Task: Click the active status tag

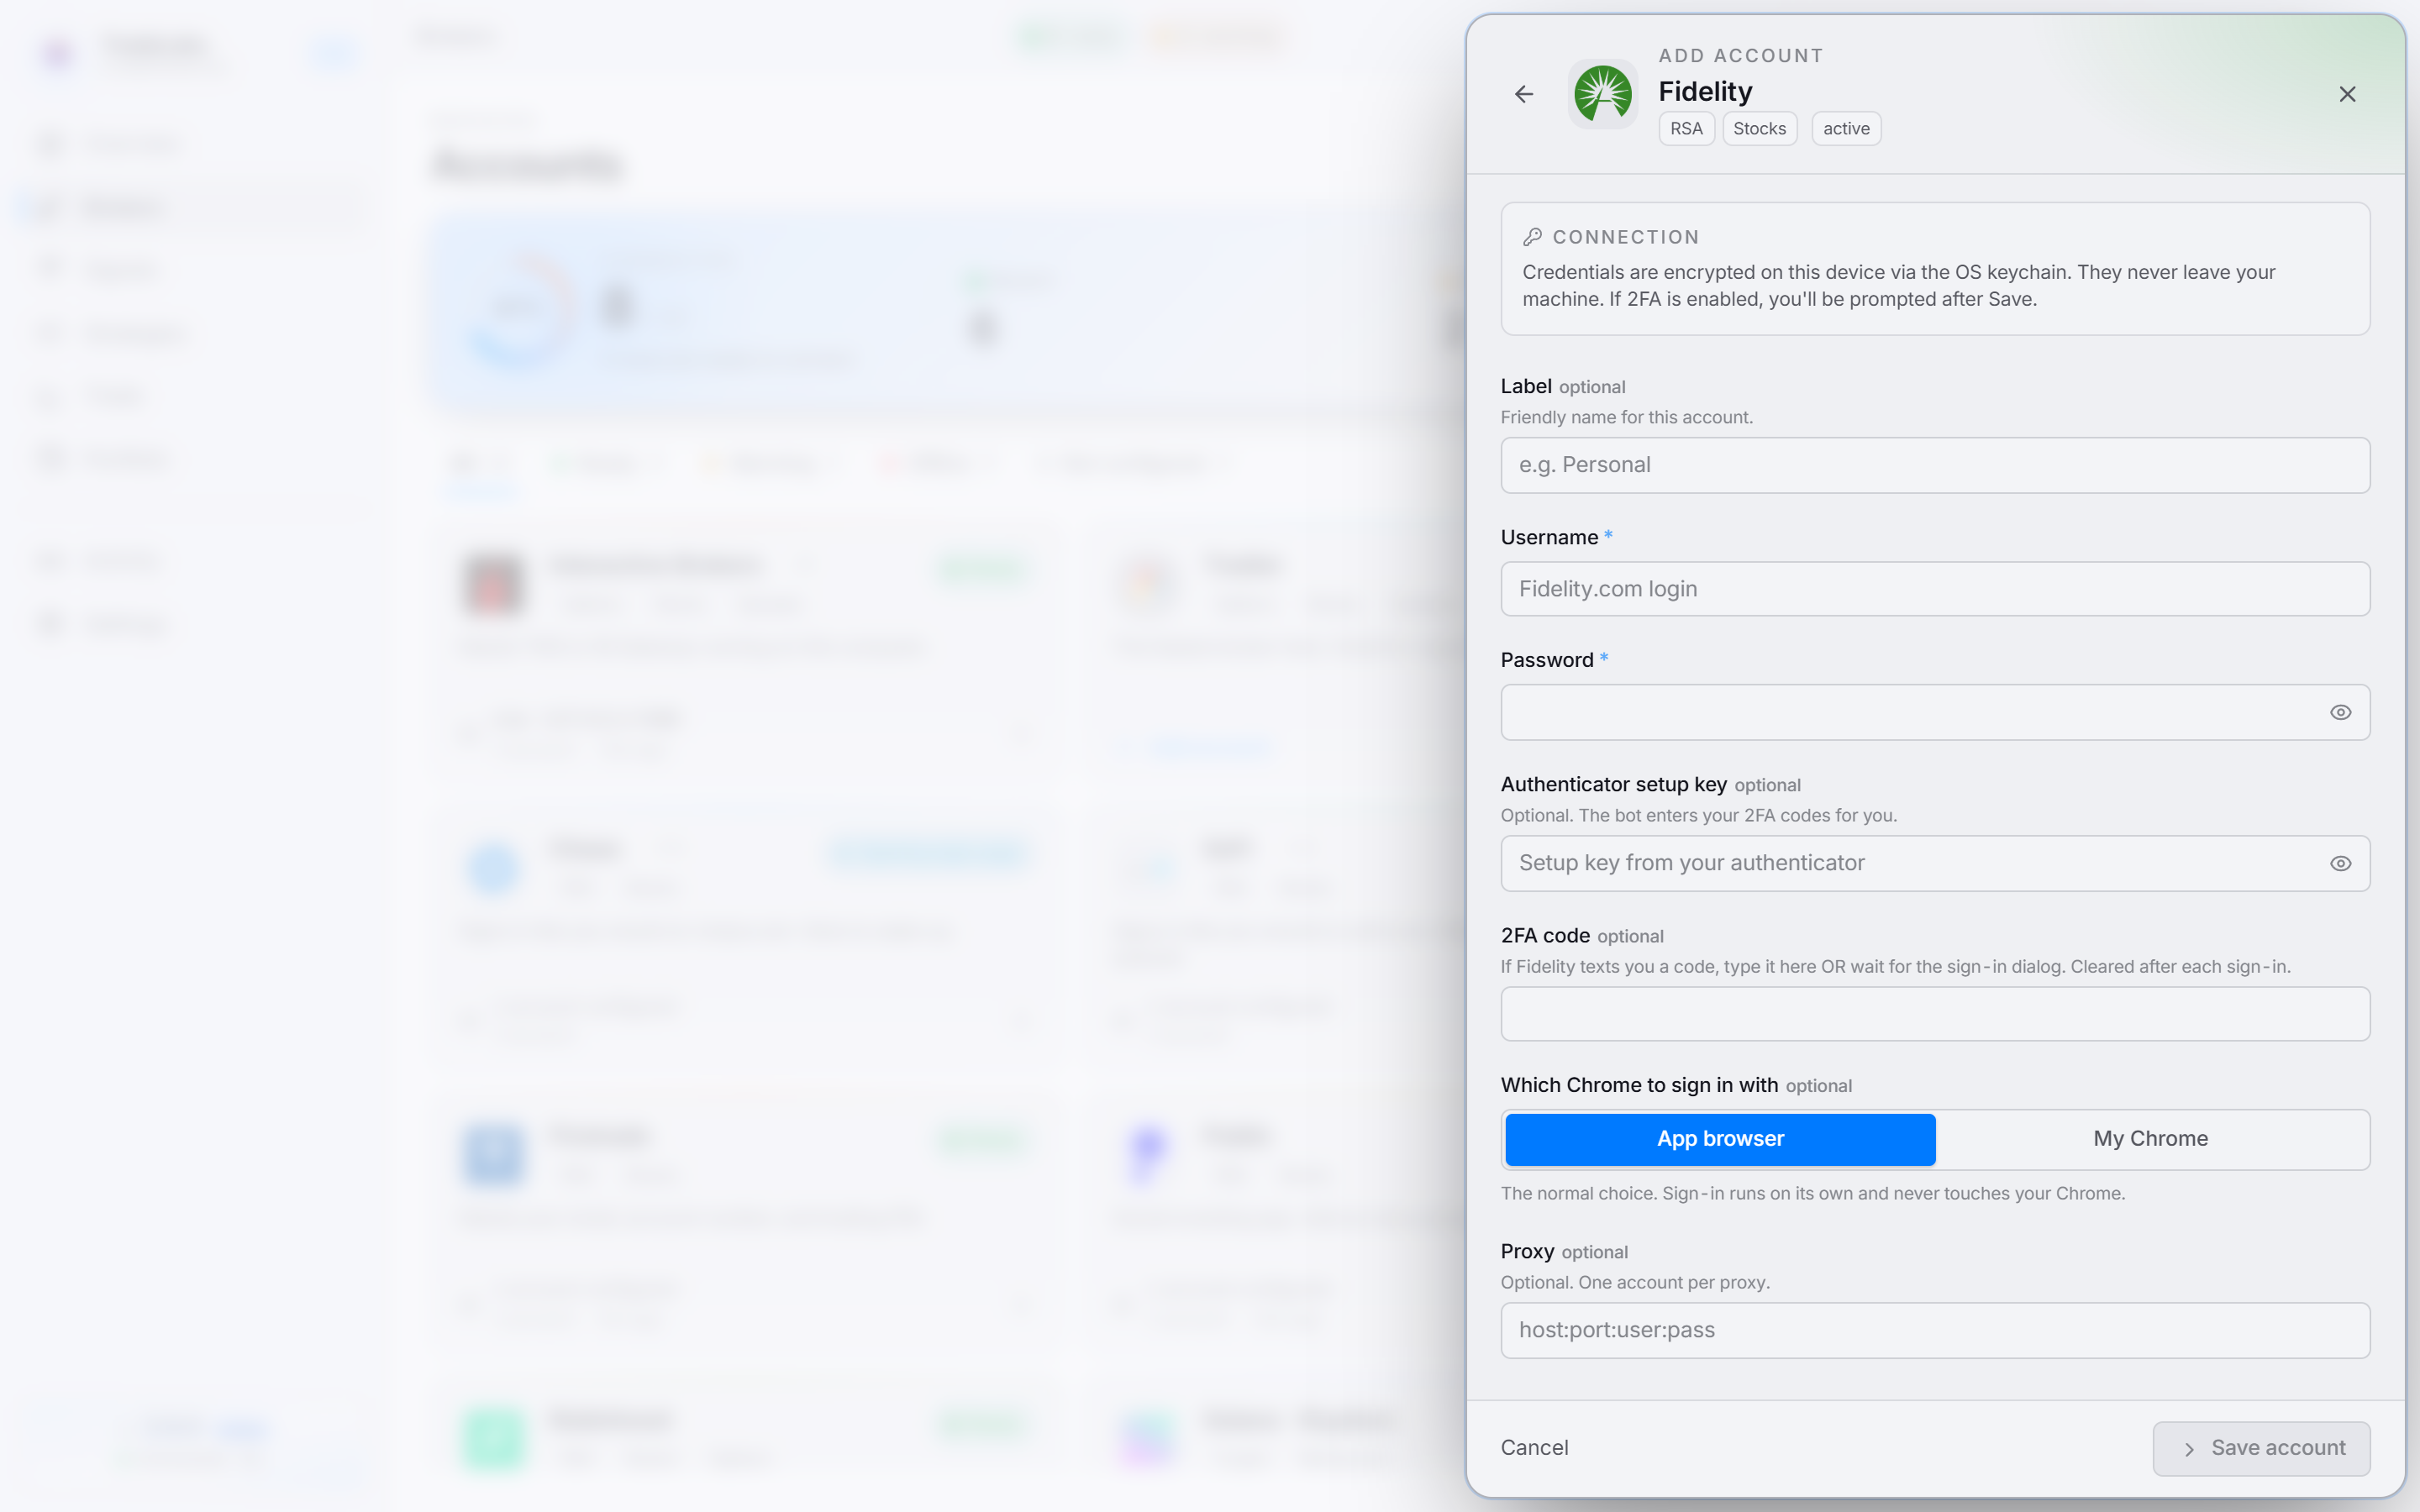Action: click(x=1846, y=129)
